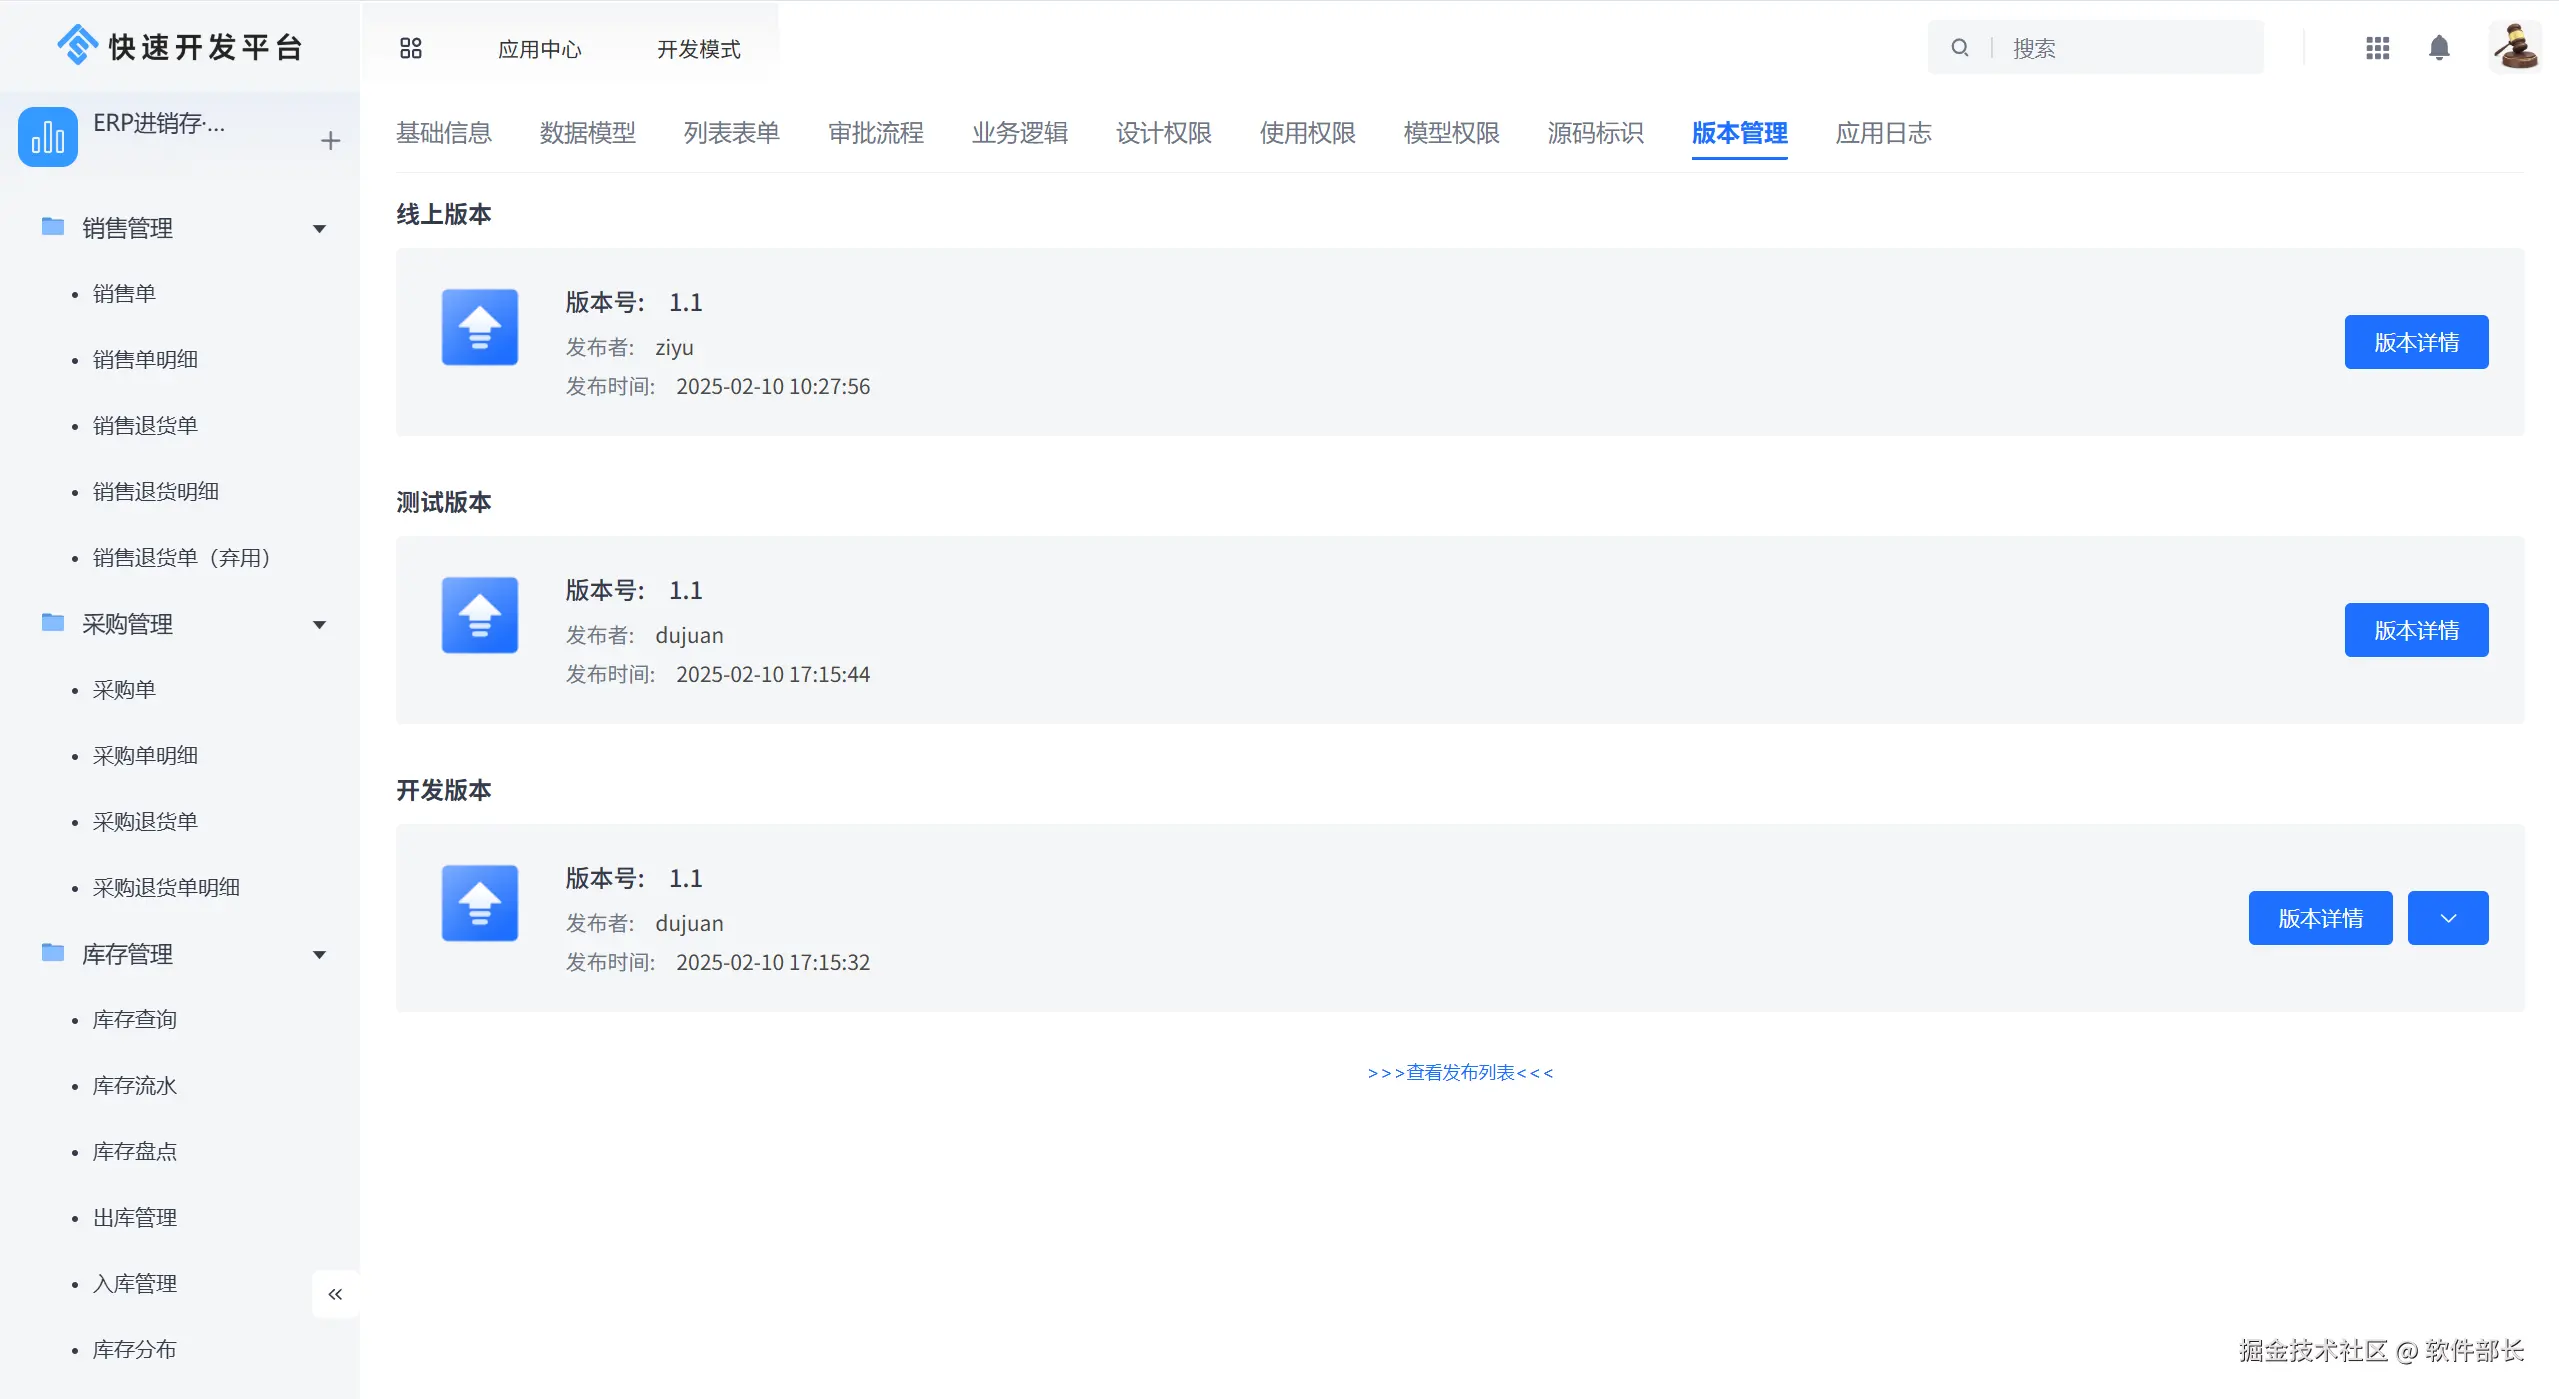The image size is (2559, 1399).
Task: Click the 开发版本 blue upload-arrow icon
Action: point(480,903)
